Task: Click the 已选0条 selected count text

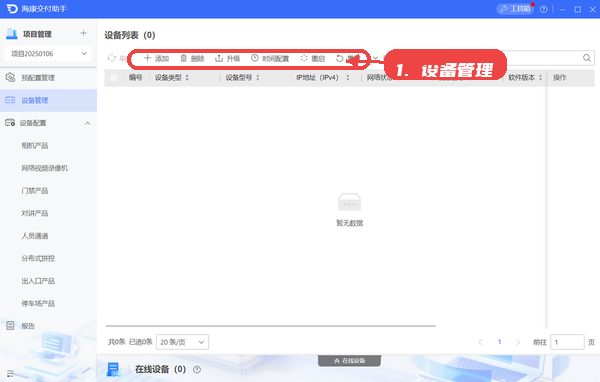Action: coord(140,342)
